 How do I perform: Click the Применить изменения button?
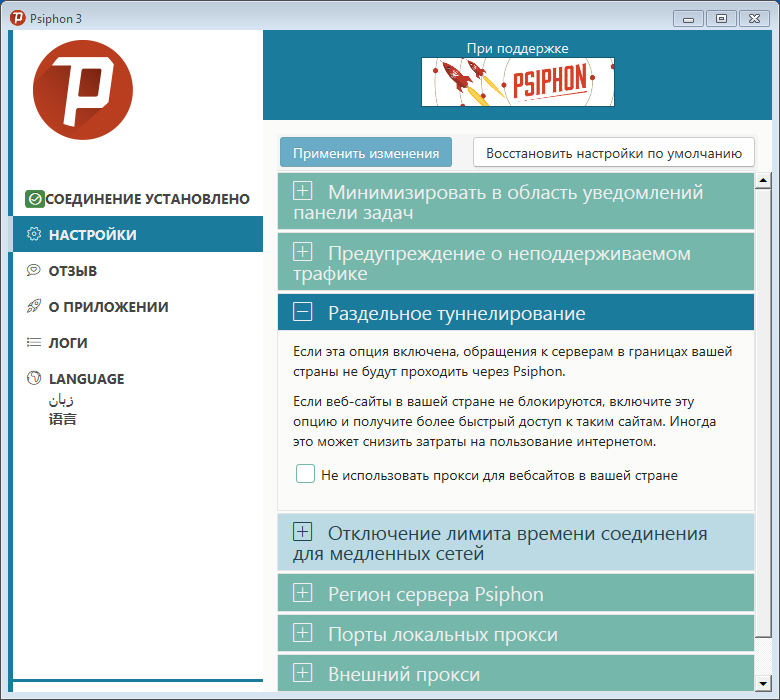click(x=366, y=153)
